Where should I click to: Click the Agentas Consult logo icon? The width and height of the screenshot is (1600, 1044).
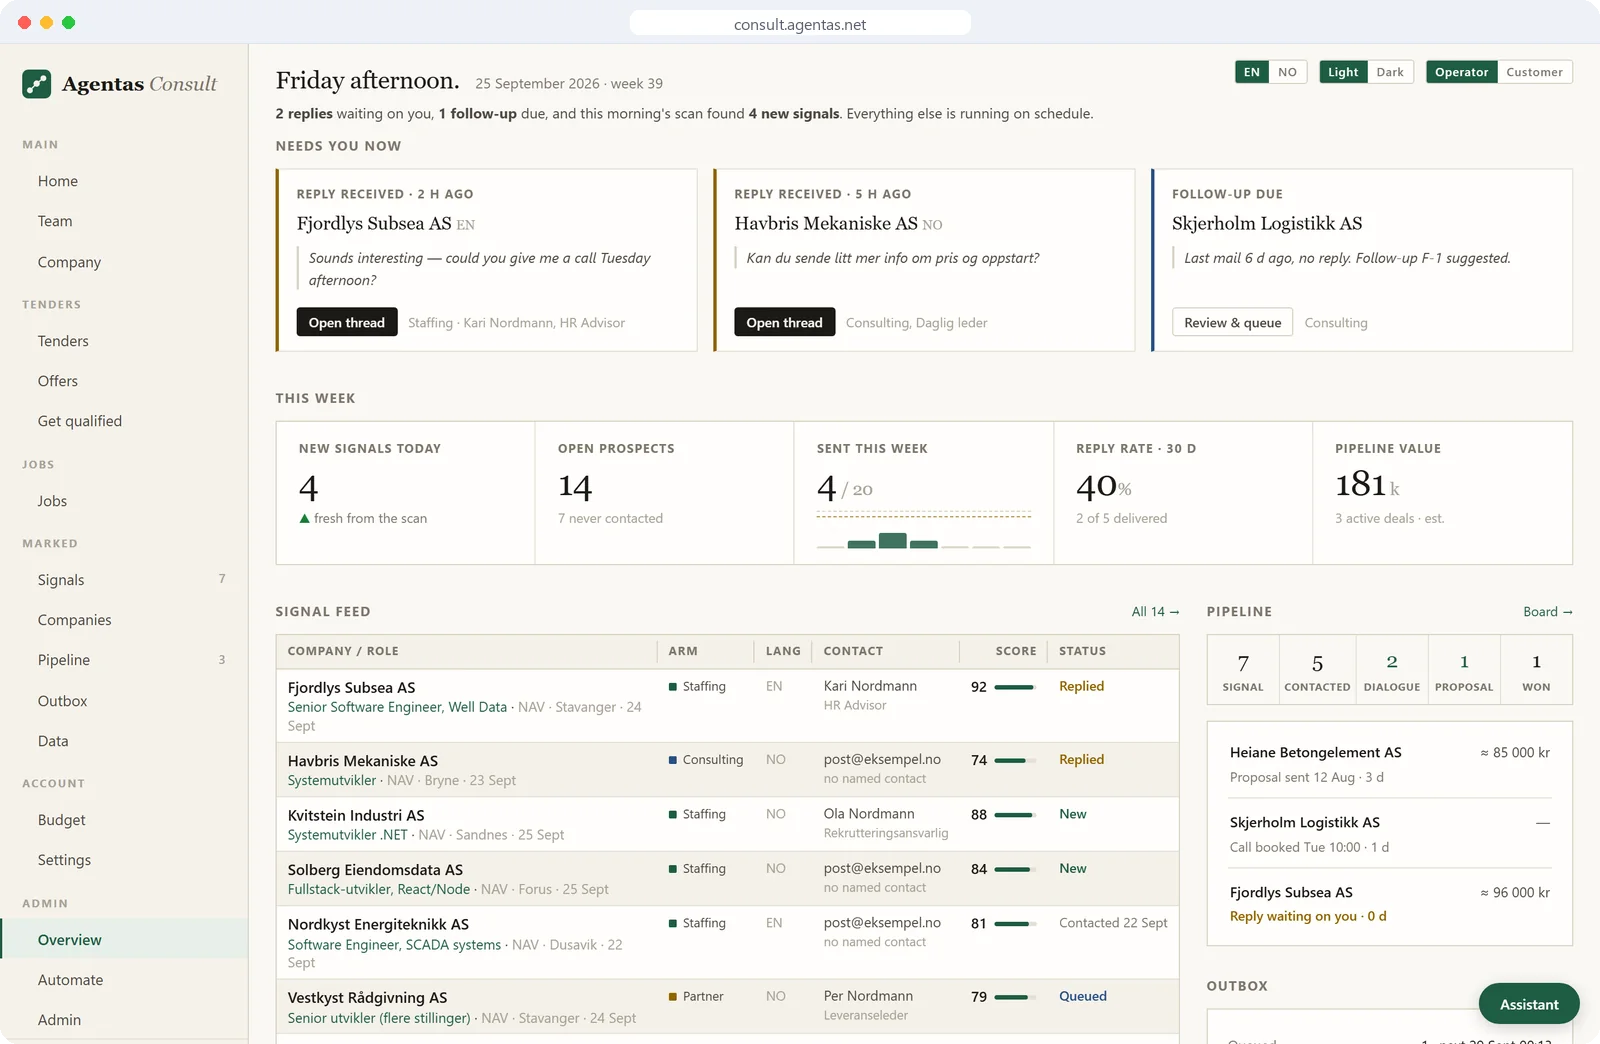coord(37,84)
